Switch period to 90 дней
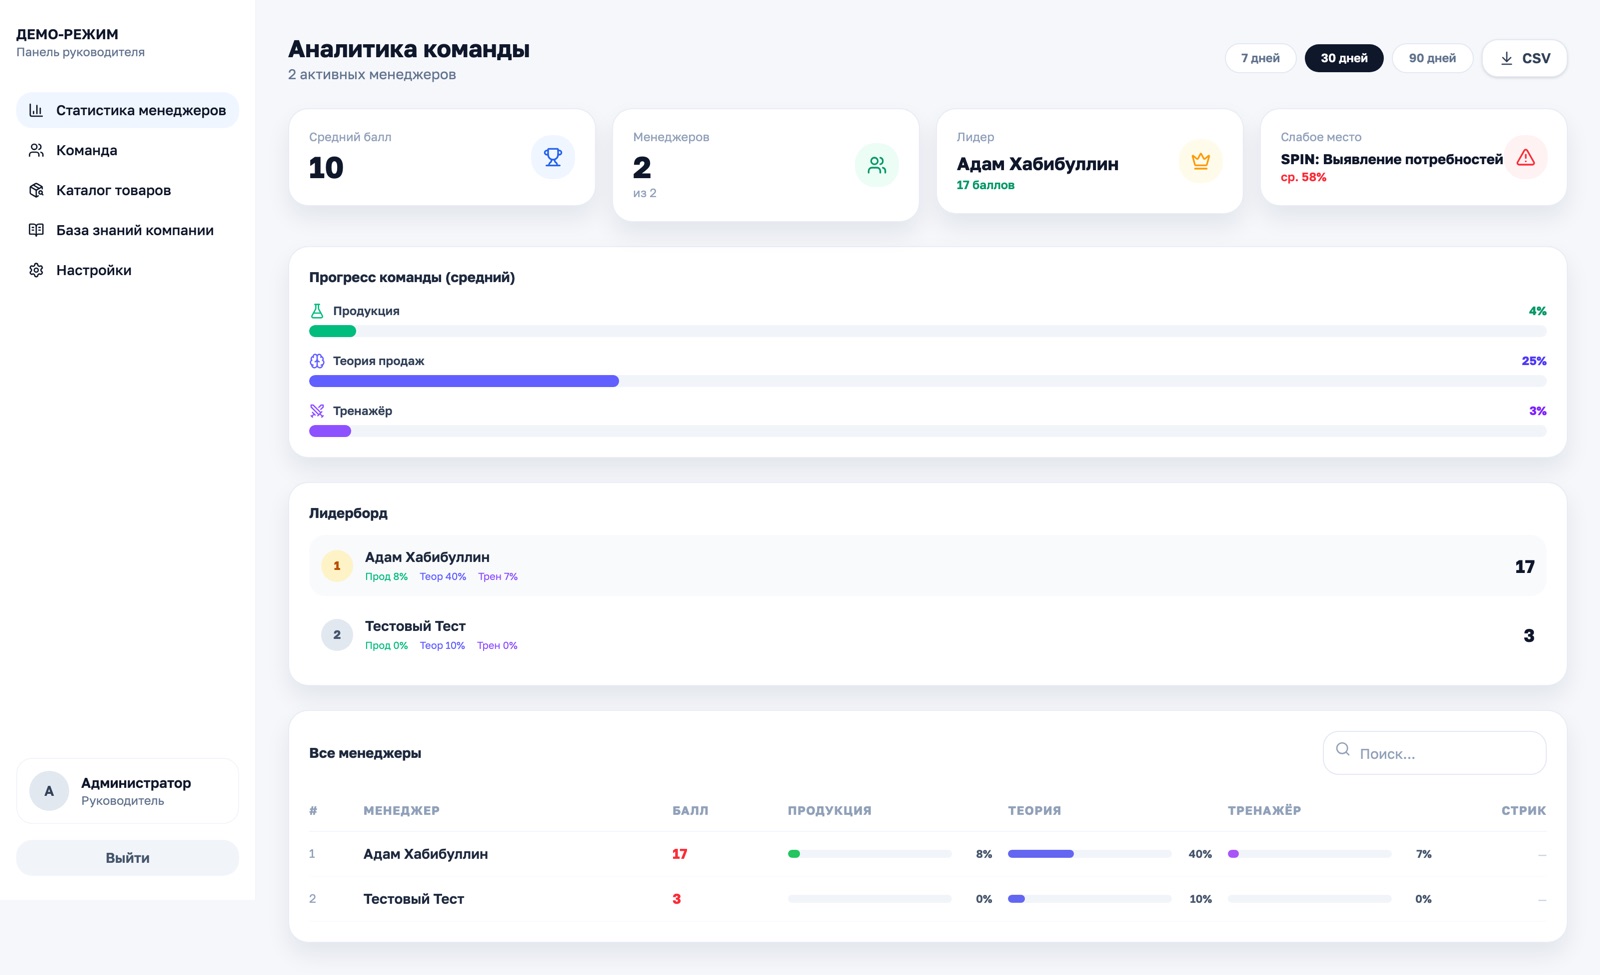Screen dimensions: 1600x975 (1432, 58)
